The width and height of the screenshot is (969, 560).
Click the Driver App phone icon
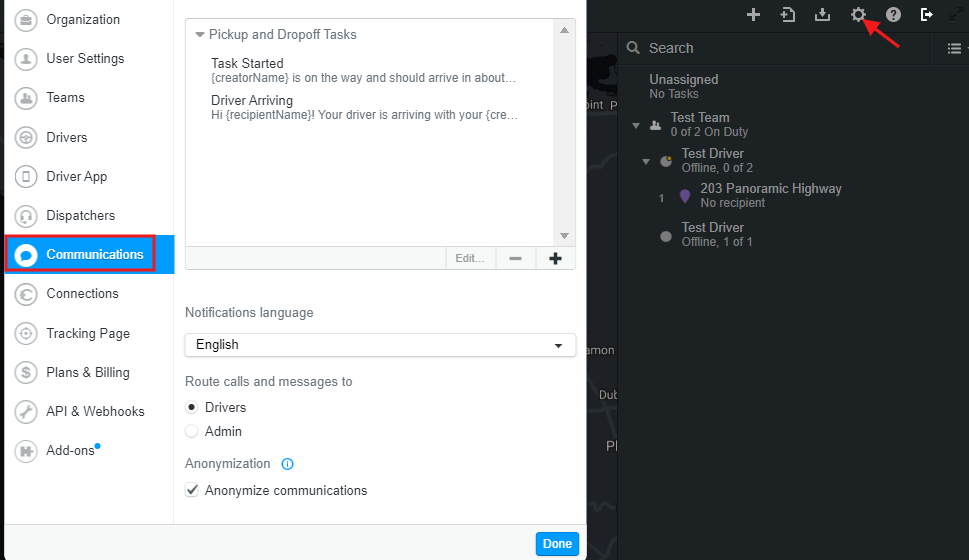pyautogui.click(x=26, y=177)
